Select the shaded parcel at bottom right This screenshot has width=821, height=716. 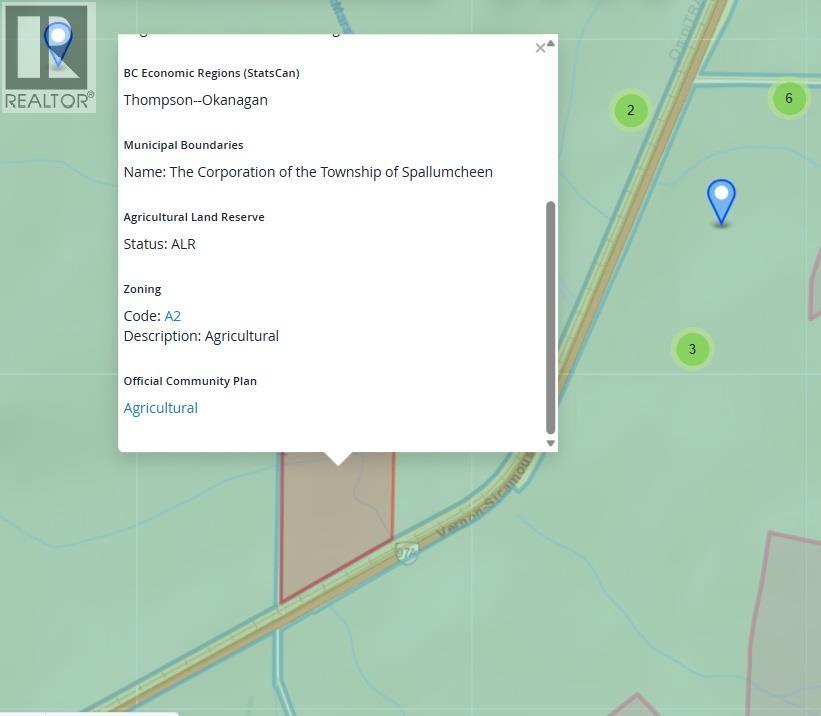790,620
